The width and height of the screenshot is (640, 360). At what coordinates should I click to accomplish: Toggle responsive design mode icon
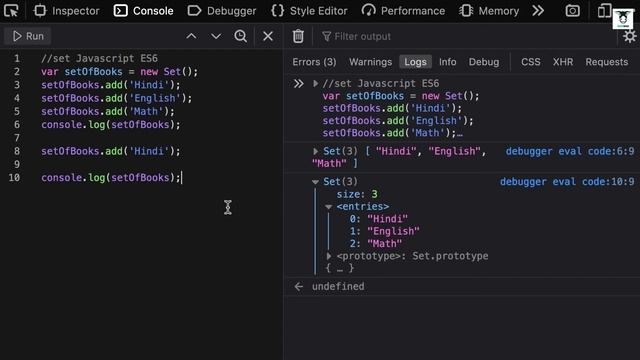click(x=604, y=11)
